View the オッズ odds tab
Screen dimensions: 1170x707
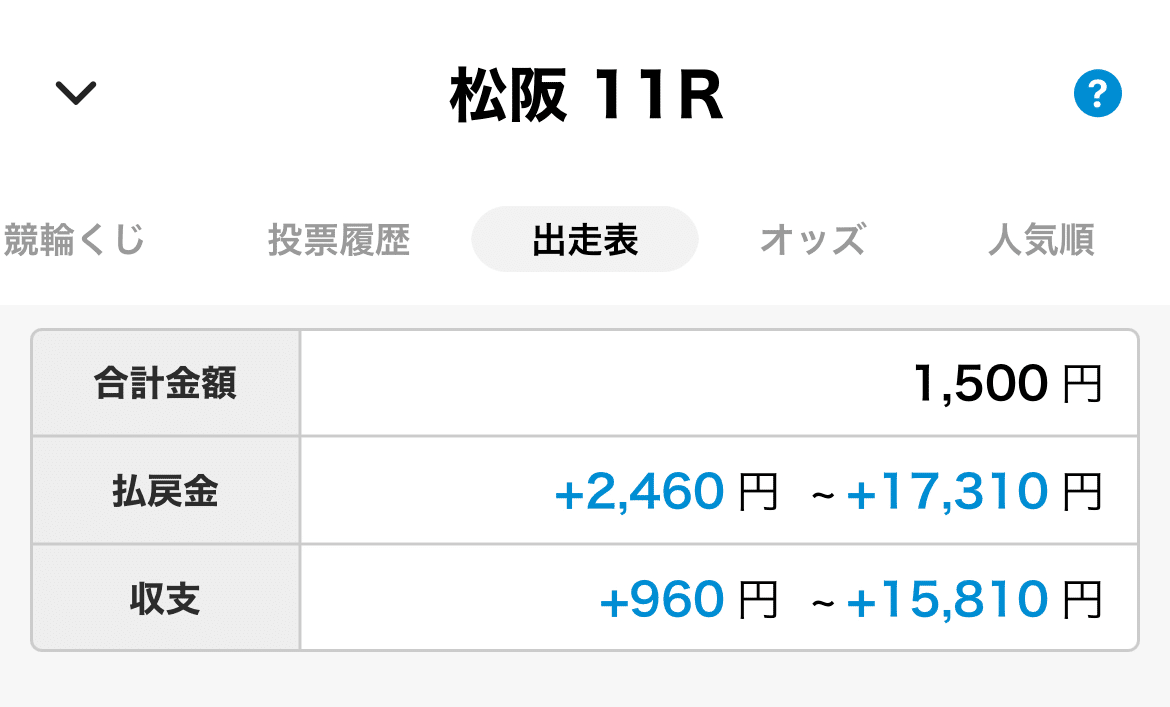[x=811, y=239]
